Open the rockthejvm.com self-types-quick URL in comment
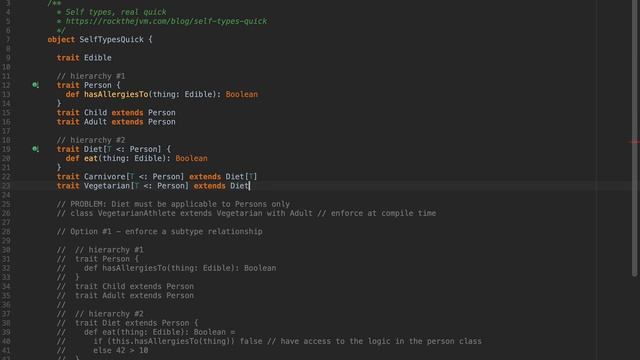640x360 pixels. click(166, 21)
